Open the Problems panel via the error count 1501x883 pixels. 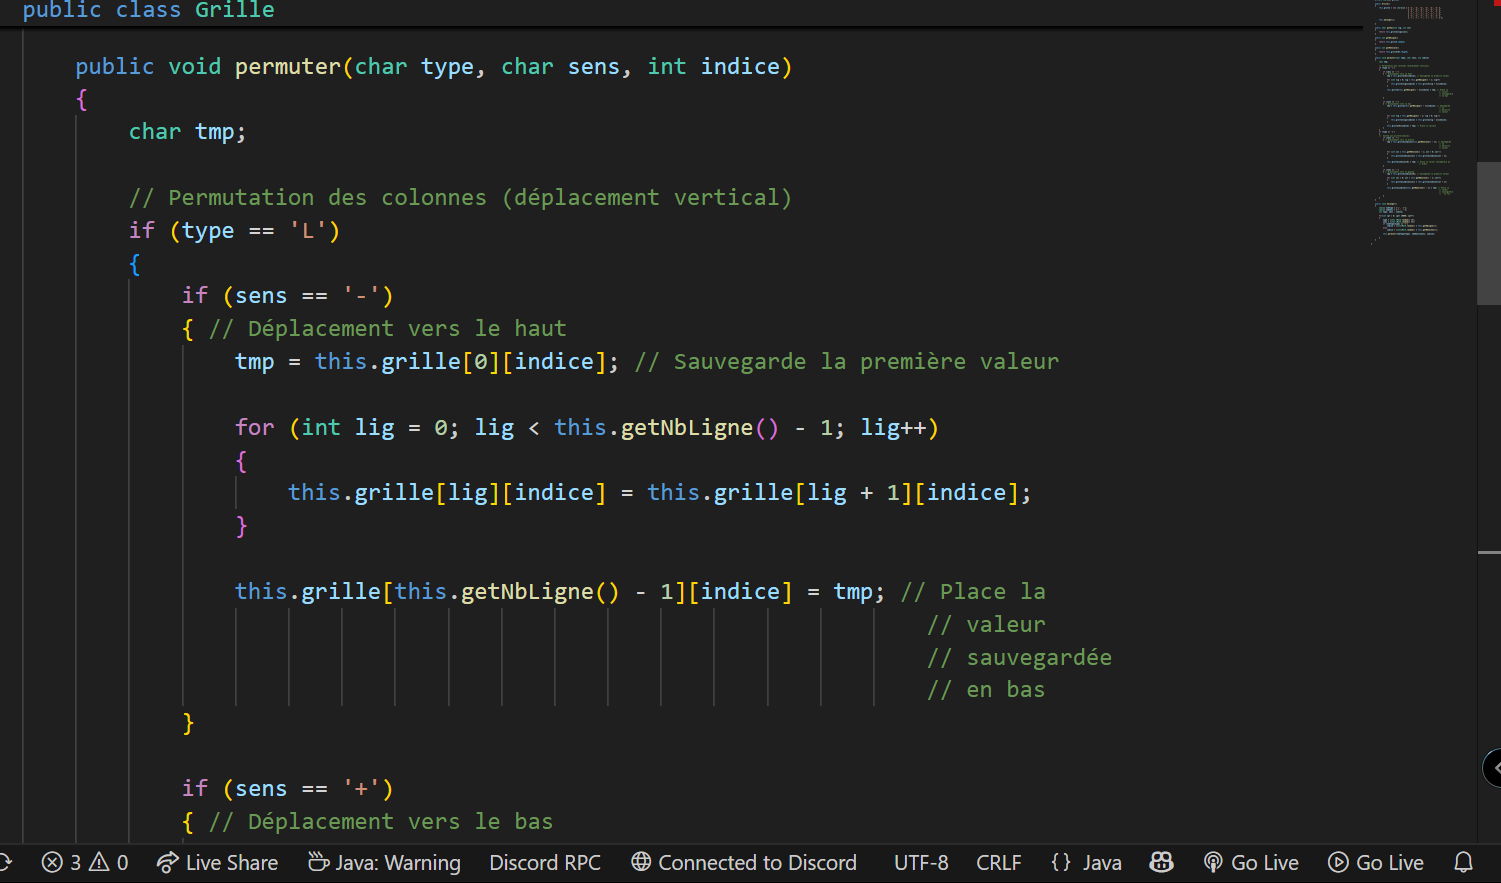click(x=60, y=862)
